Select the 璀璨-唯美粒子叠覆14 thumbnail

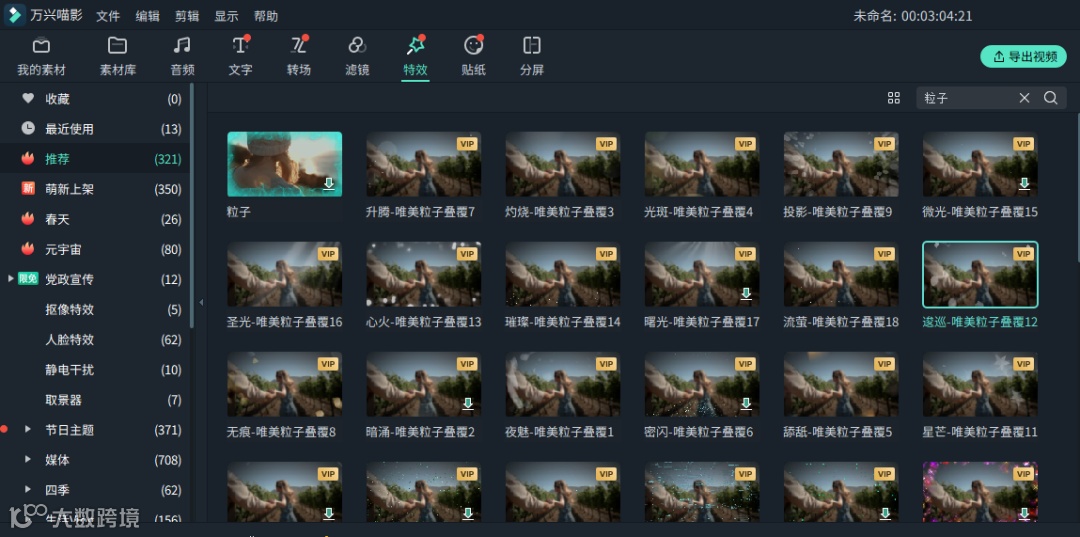click(x=563, y=275)
